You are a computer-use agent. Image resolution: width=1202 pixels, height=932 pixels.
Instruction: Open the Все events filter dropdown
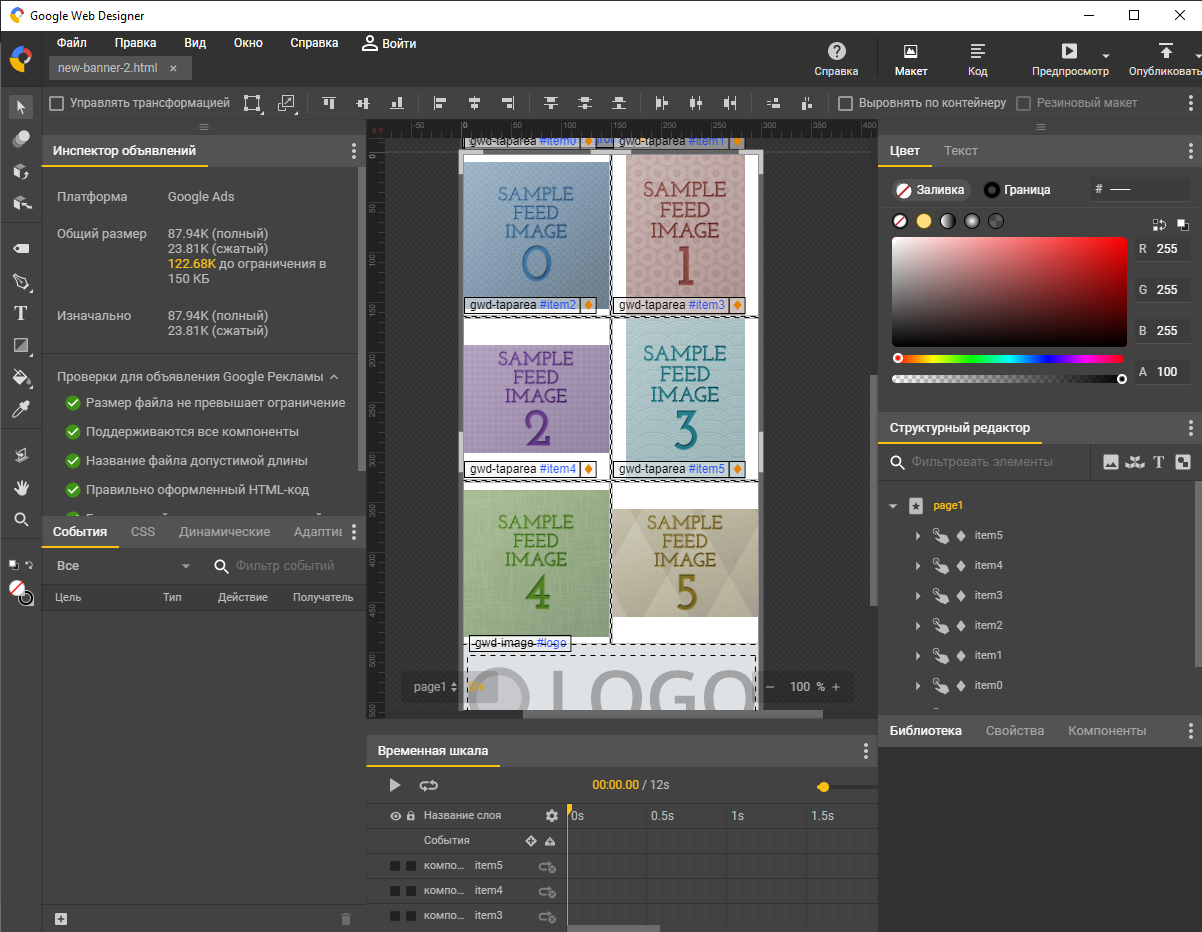124,566
